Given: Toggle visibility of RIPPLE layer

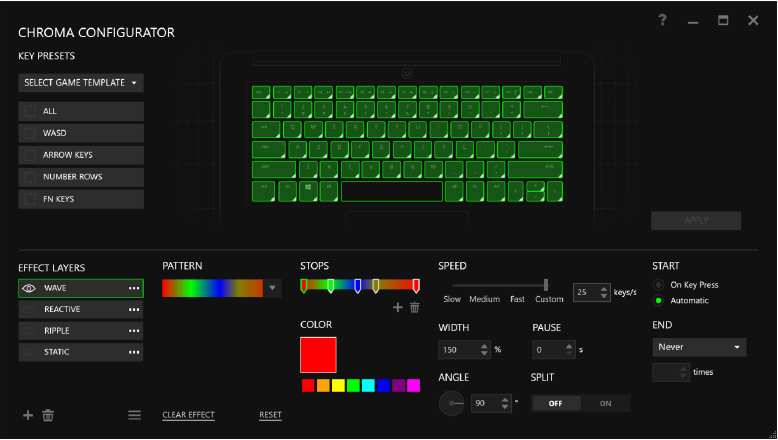Looking at the screenshot, I should pos(29,331).
